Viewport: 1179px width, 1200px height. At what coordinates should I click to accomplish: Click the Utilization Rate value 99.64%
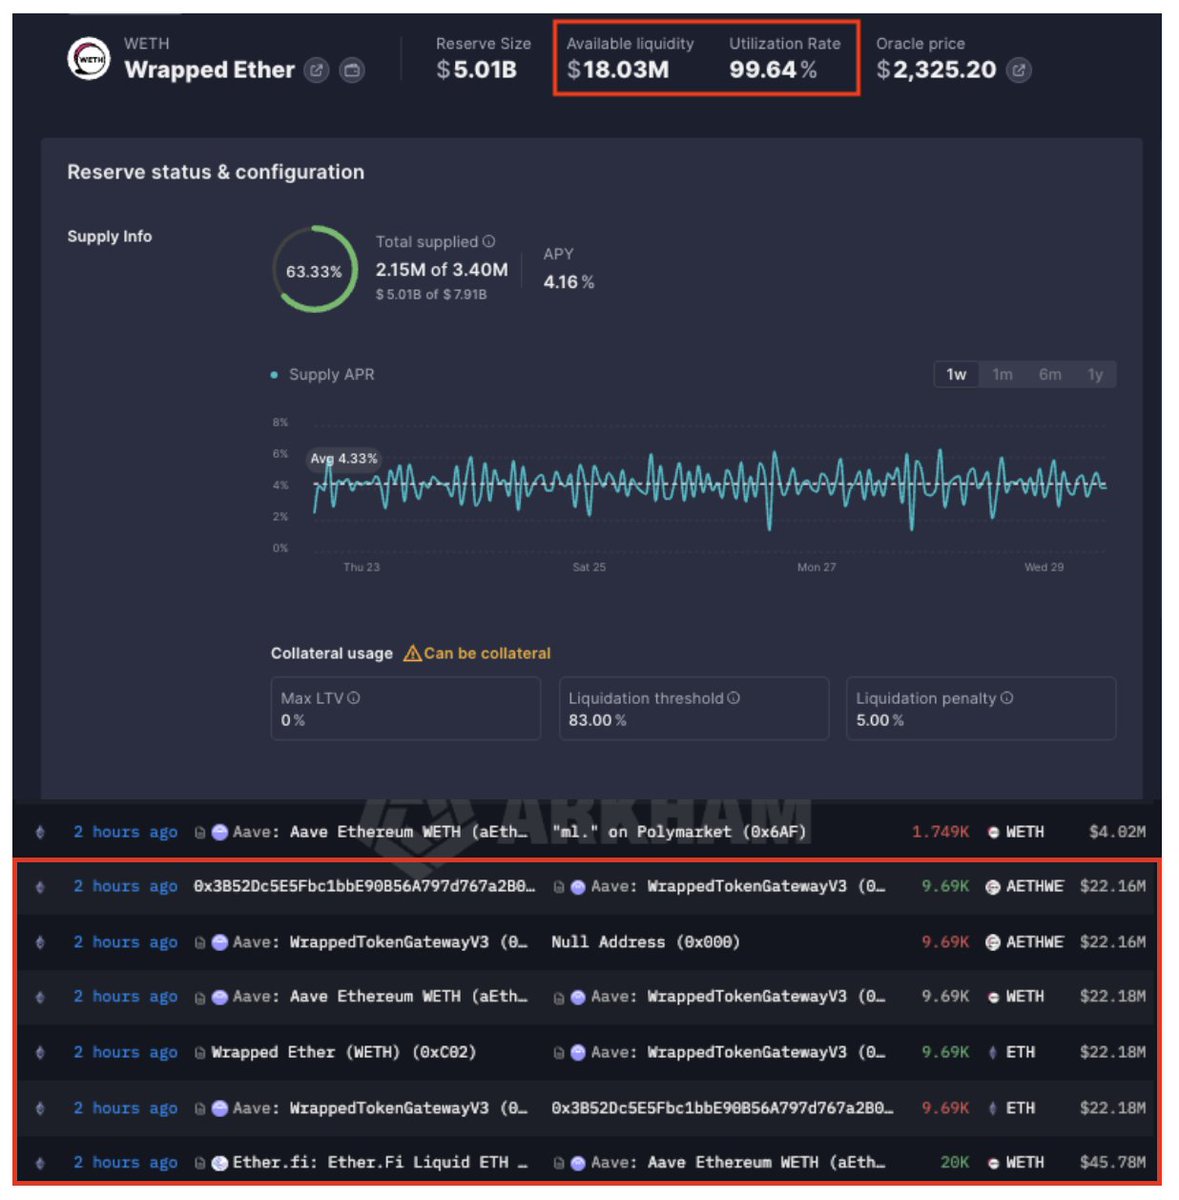click(773, 70)
